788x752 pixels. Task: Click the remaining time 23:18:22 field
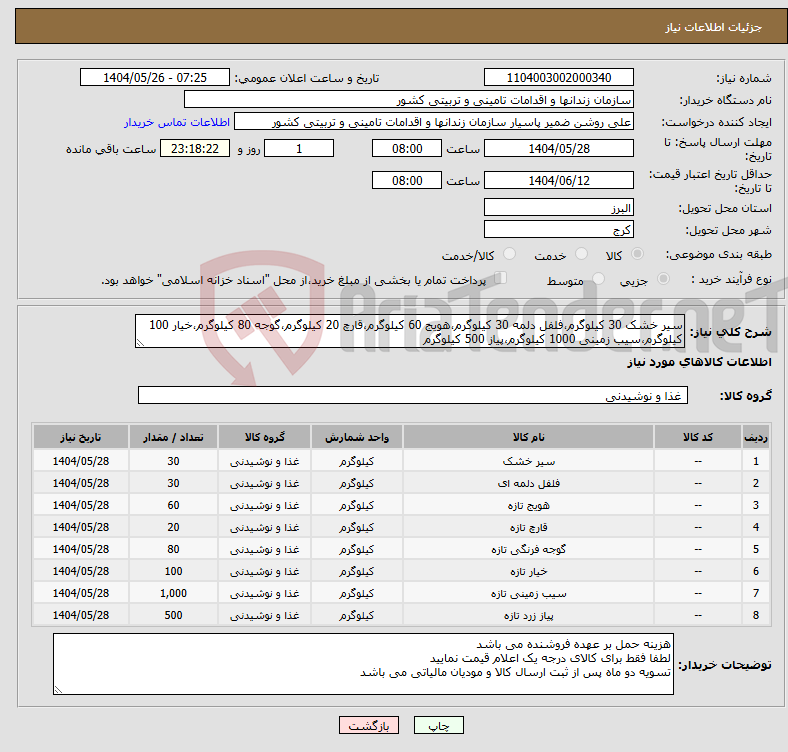pos(195,149)
